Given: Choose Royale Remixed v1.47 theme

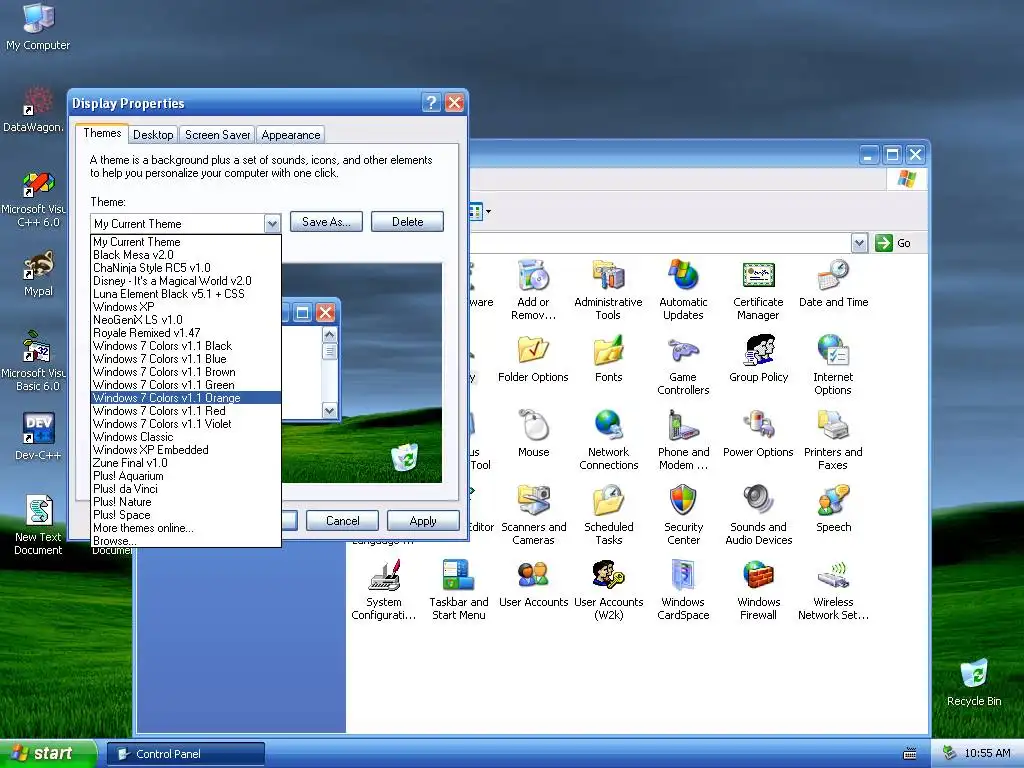Looking at the screenshot, I should (x=186, y=333).
